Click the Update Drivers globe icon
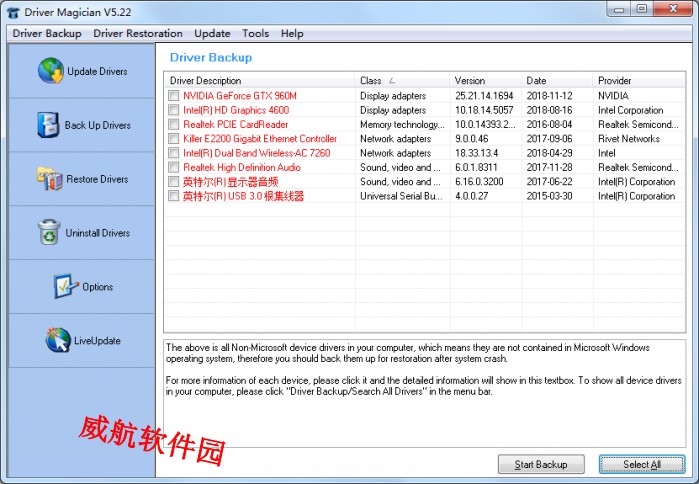 pos(51,71)
